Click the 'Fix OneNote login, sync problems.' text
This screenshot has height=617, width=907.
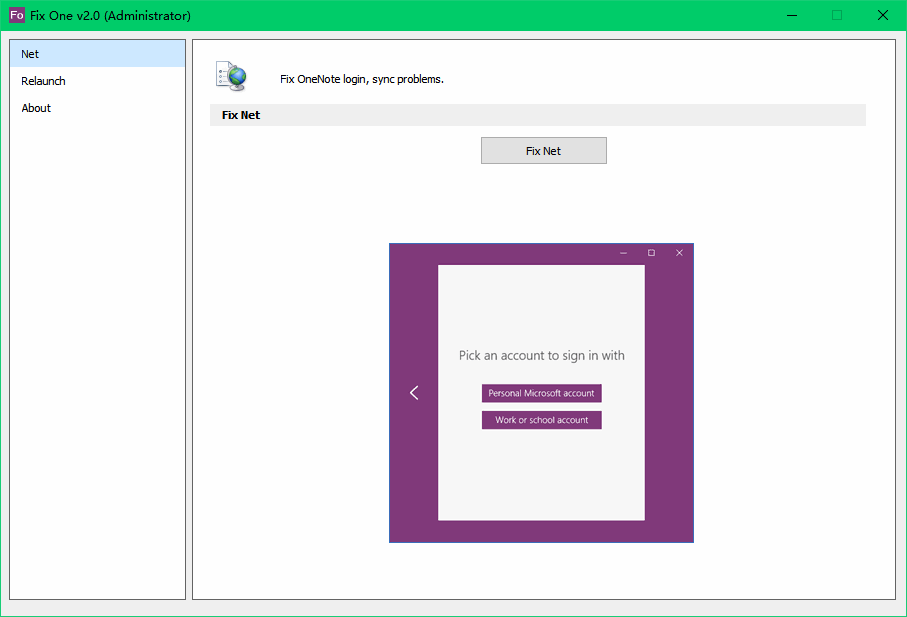[x=362, y=79]
